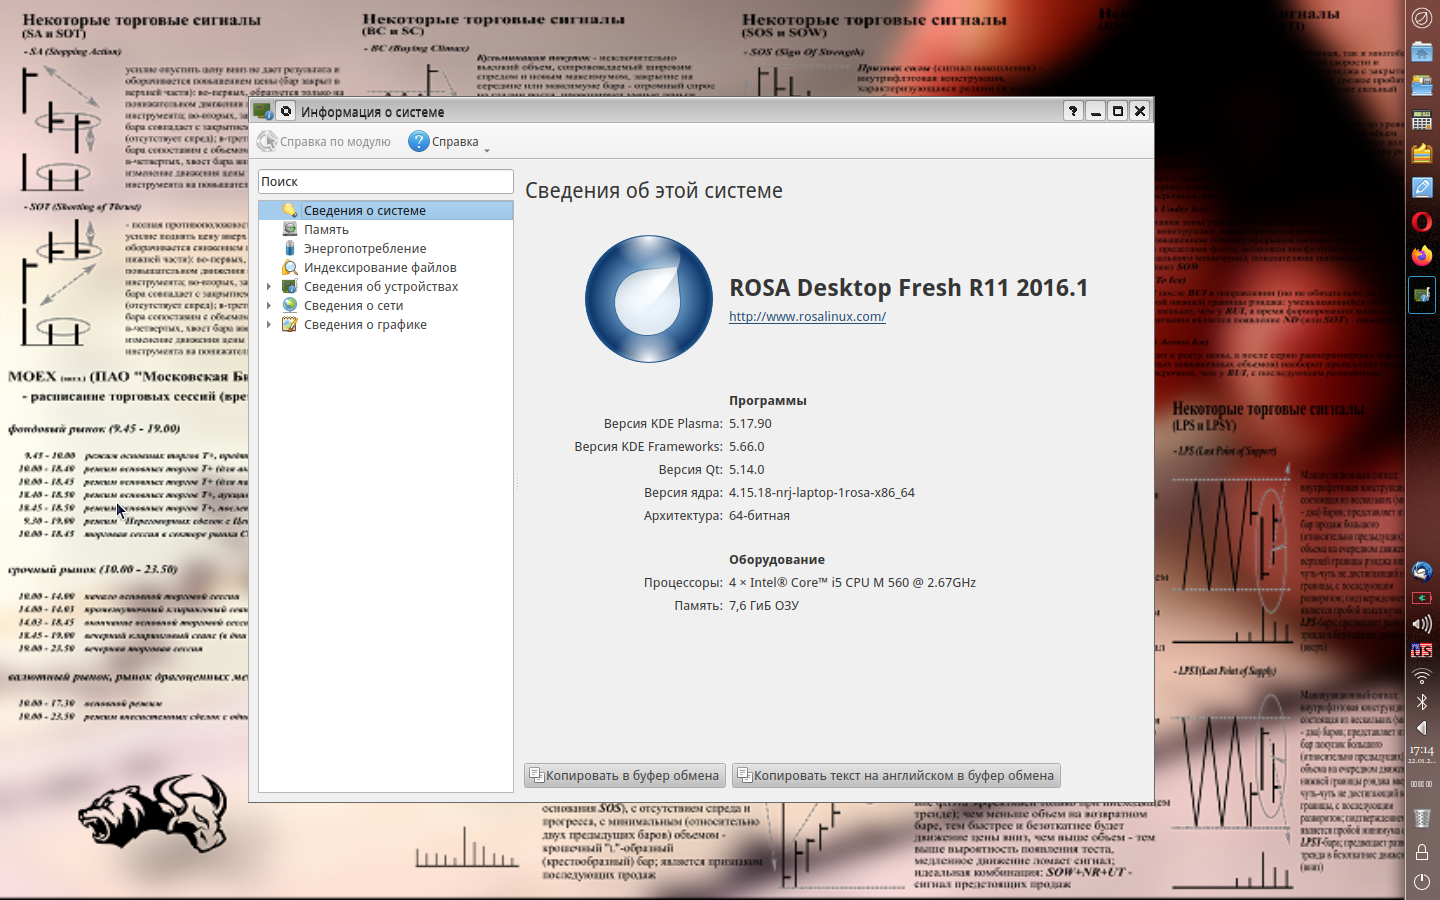1440x900 pixels.
Task: Click the battery icon beside Энергопотребление
Action: coord(290,248)
